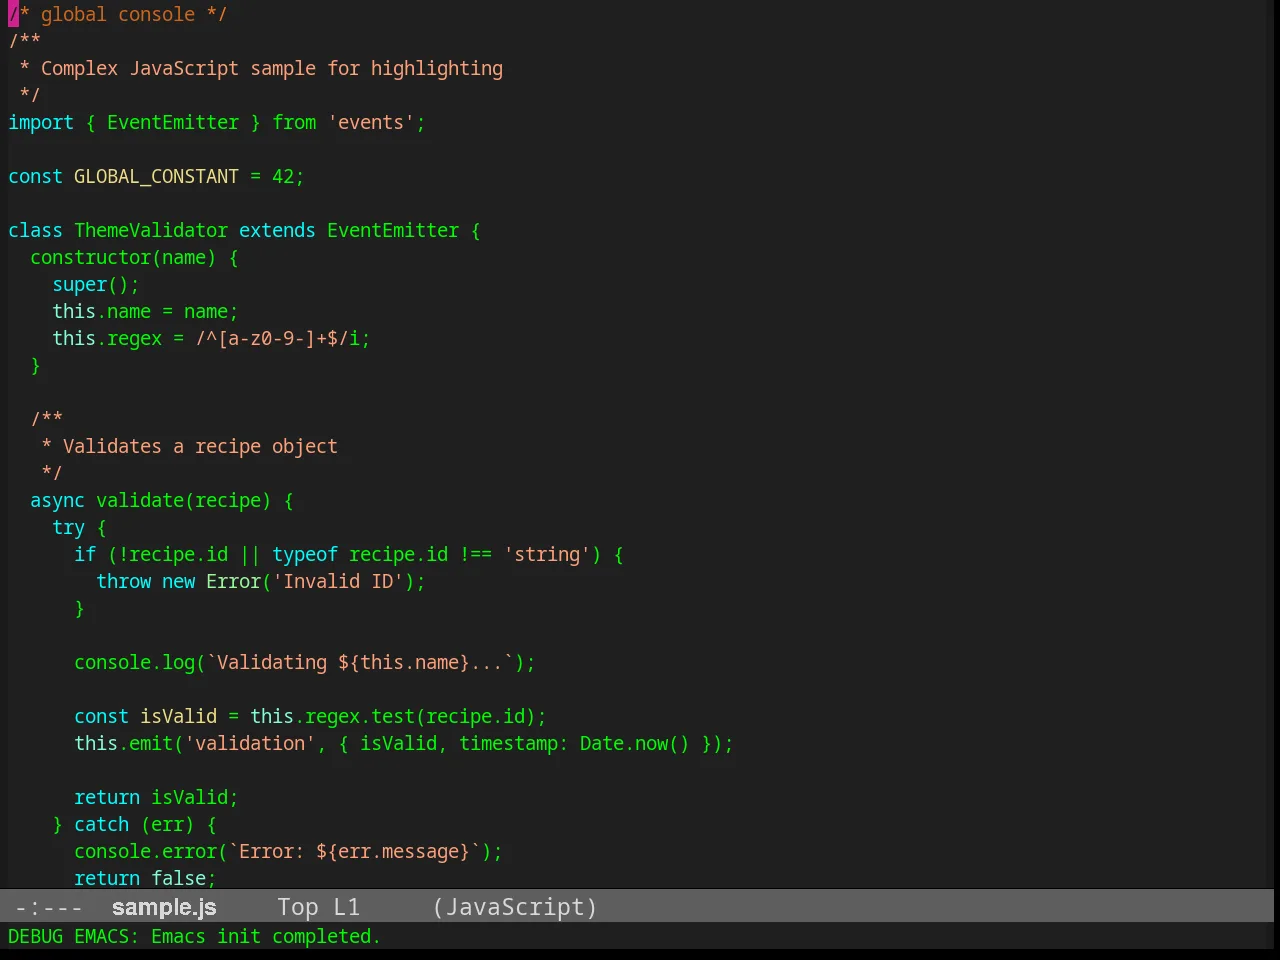Click 'constructor(name)' method definition

(123, 257)
